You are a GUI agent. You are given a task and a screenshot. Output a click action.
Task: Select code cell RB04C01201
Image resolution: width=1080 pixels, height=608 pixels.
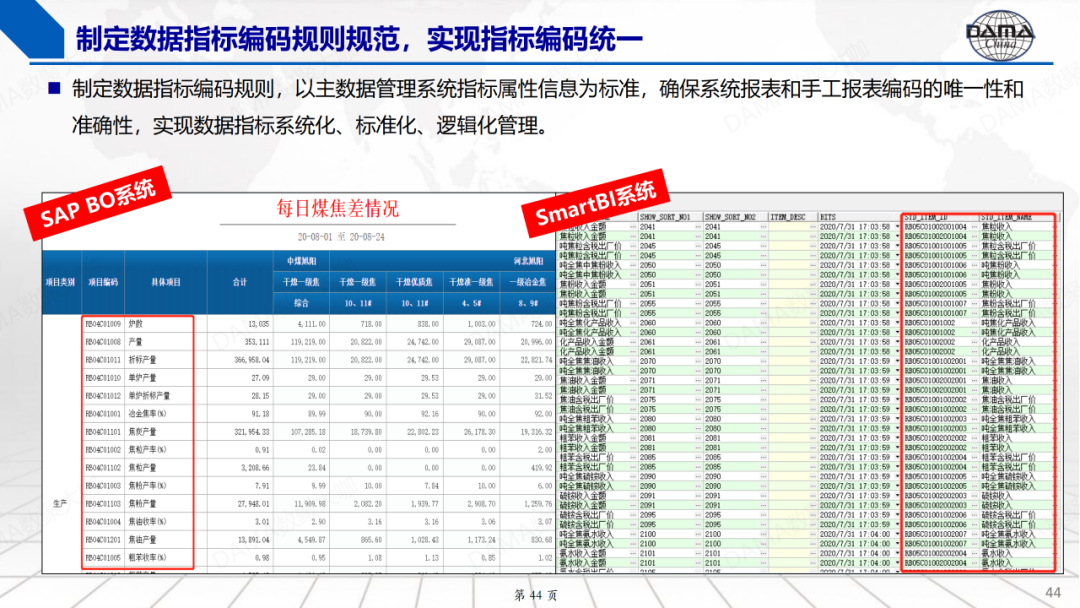pyautogui.click(x=103, y=539)
